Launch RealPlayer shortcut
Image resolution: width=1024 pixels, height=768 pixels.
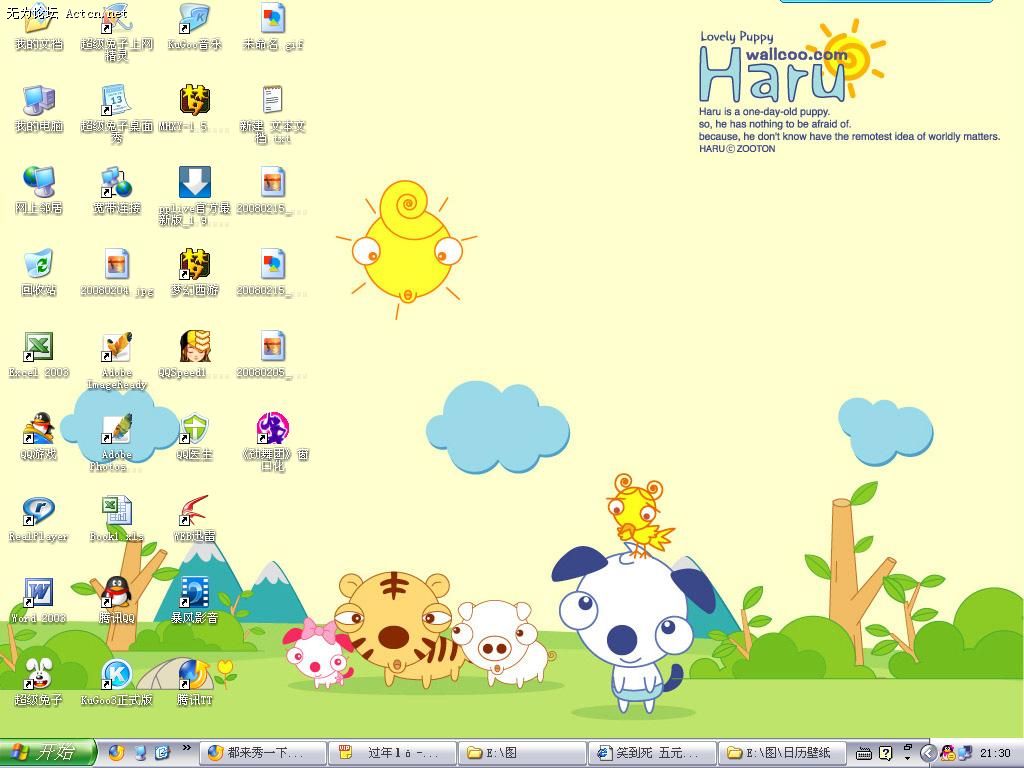pyautogui.click(x=39, y=519)
